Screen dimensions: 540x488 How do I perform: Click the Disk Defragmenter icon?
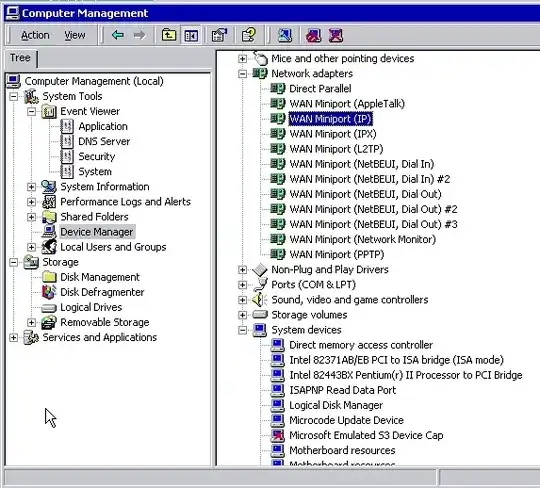[49, 292]
